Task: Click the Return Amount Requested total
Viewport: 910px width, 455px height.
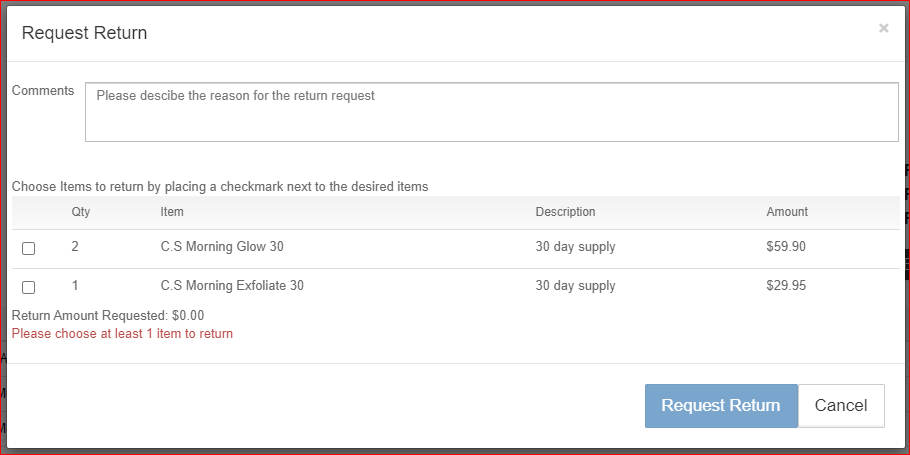Action: click(x=108, y=316)
